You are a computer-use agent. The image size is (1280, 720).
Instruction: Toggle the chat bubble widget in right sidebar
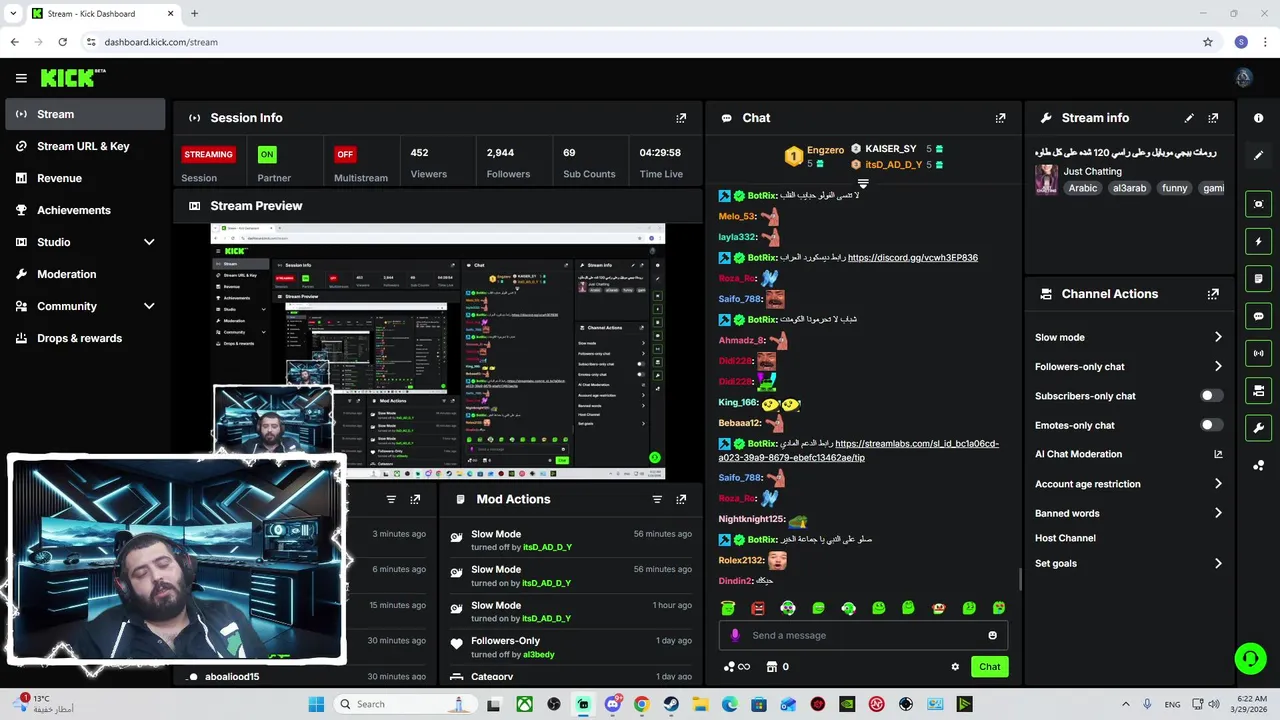point(1258,316)
